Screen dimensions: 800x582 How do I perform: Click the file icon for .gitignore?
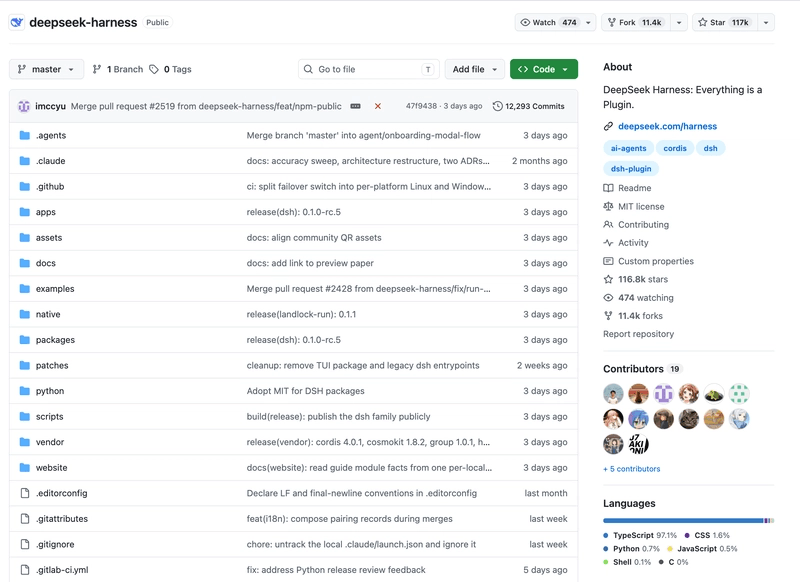[24, 544]
